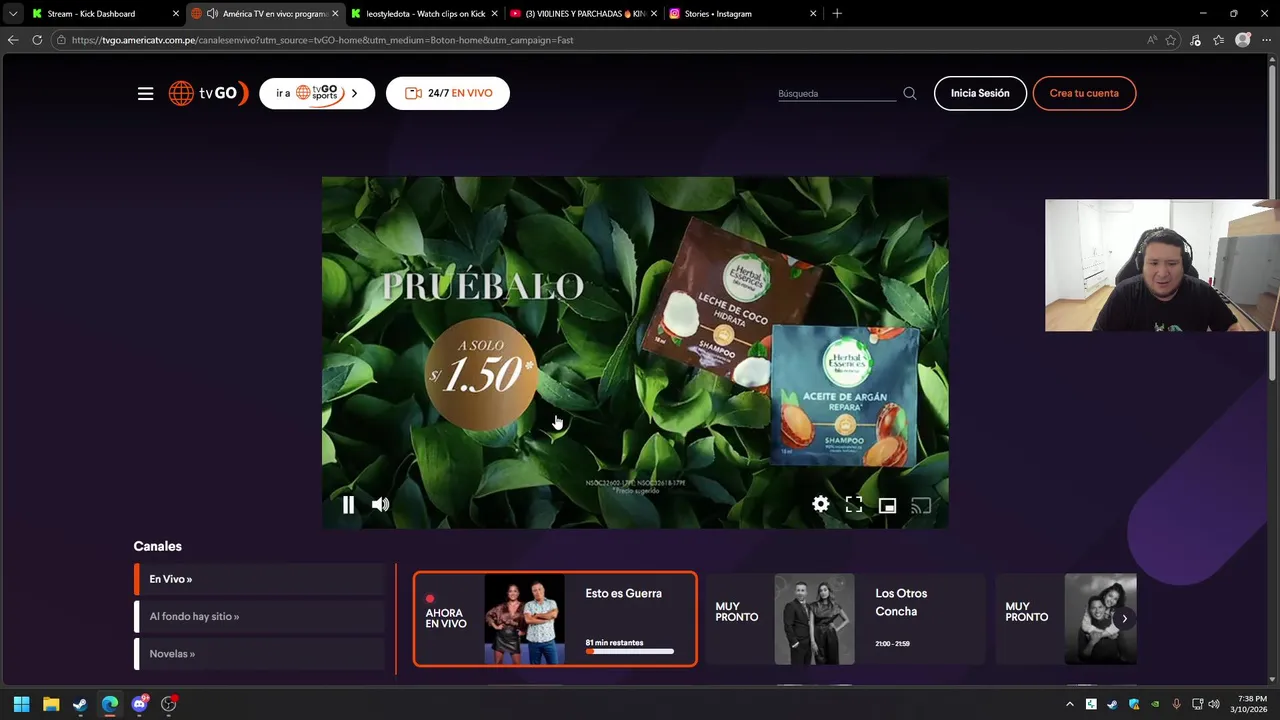Click the address bar URL
Screen dimensions: 1280x720
(322, 40)
